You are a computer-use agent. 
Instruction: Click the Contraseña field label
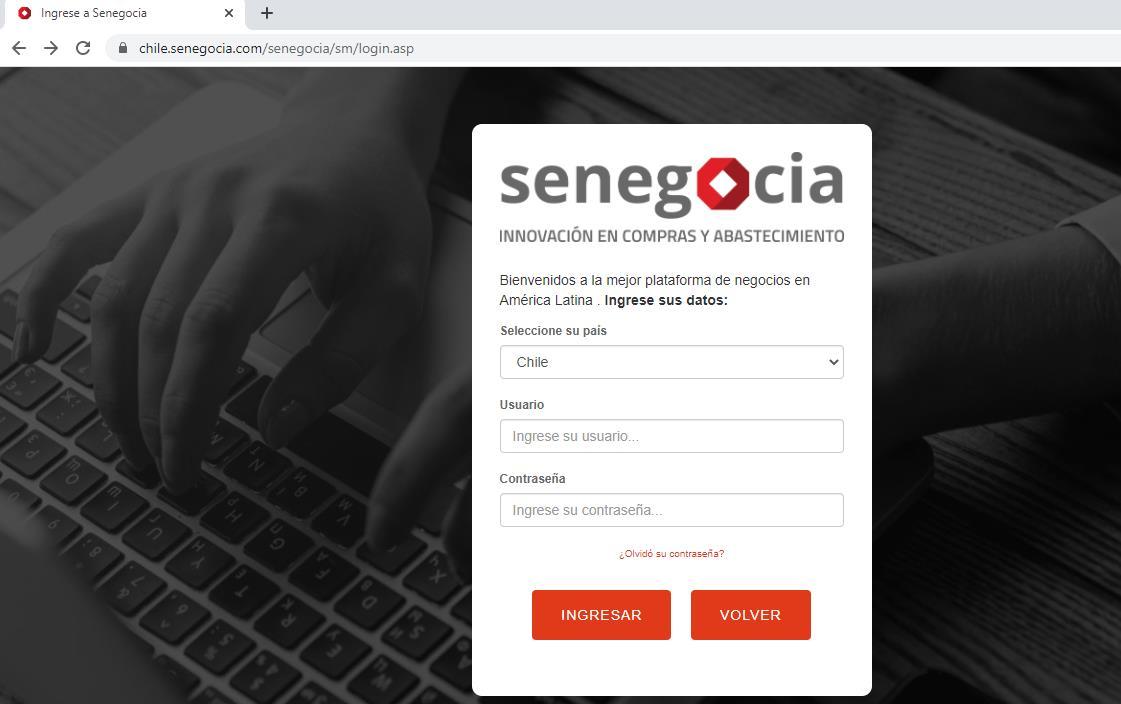[532, 479]
